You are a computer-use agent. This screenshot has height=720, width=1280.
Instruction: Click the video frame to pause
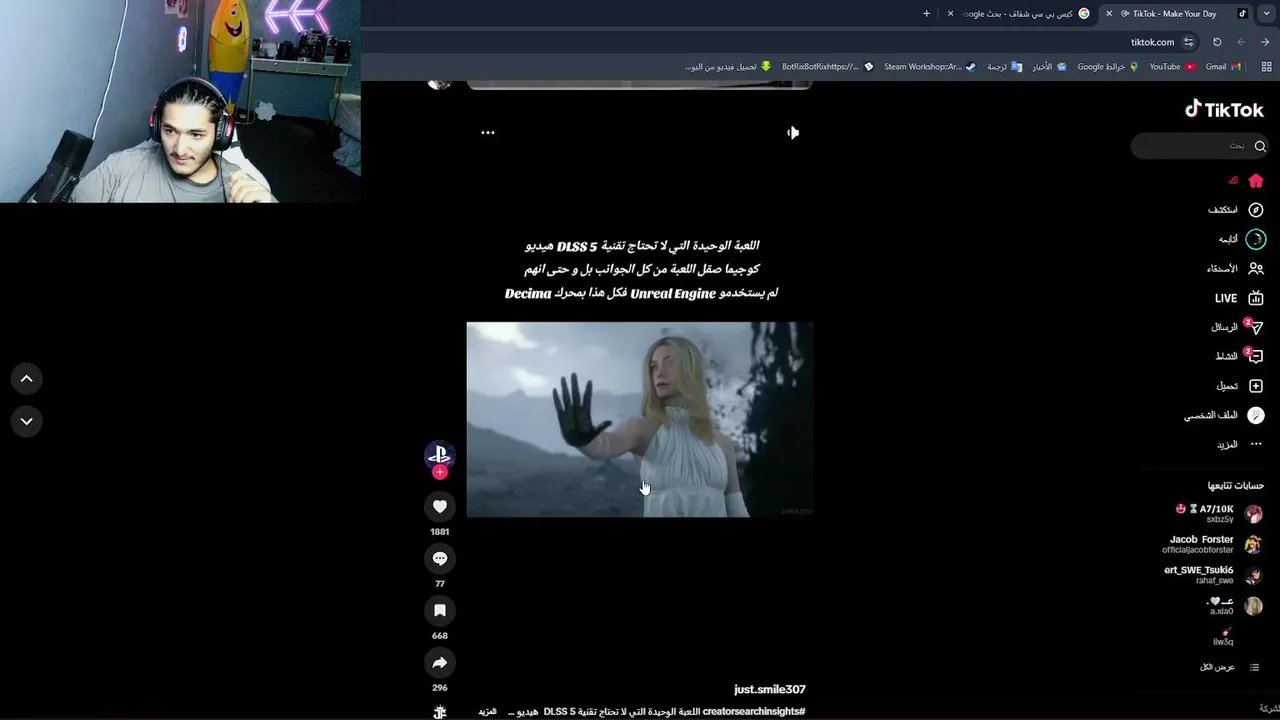(640, 419)
